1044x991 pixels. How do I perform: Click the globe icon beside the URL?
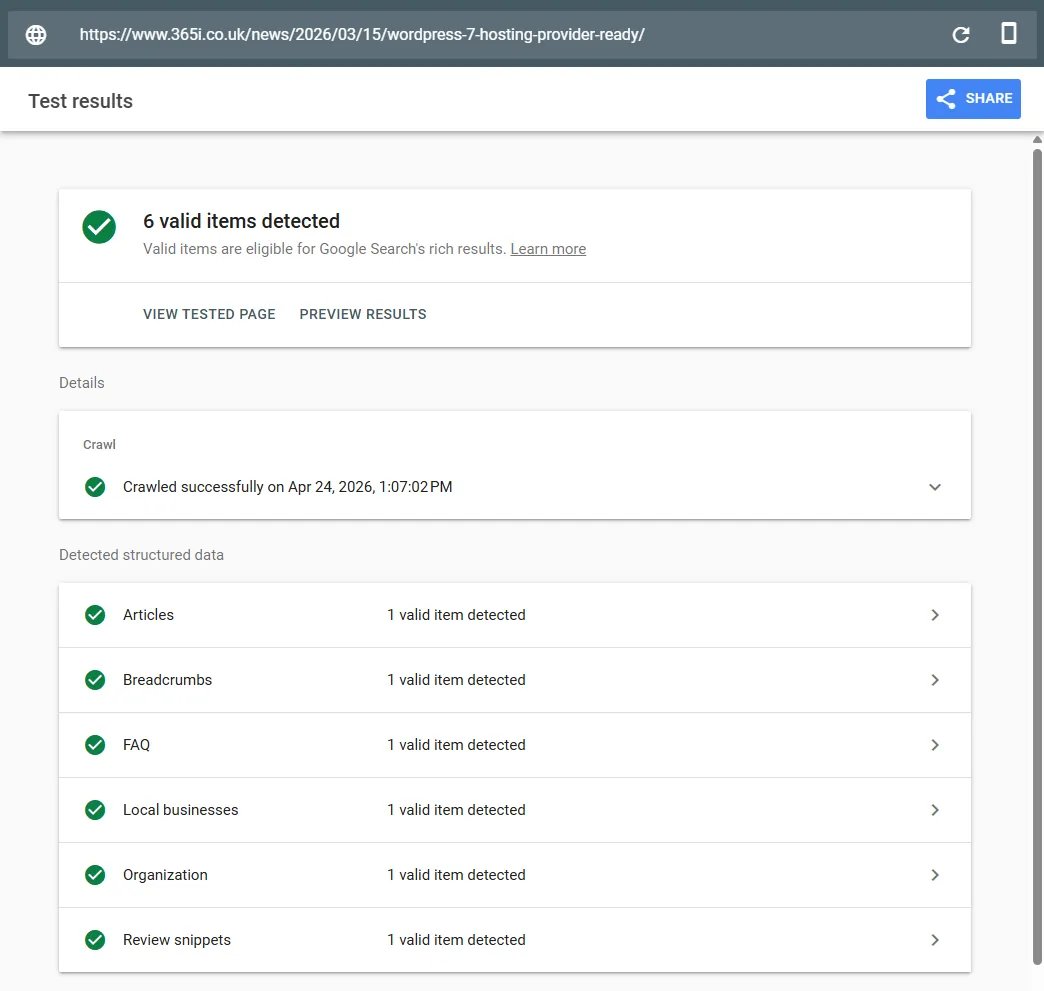pyautogui.click(x=36, y=35)
